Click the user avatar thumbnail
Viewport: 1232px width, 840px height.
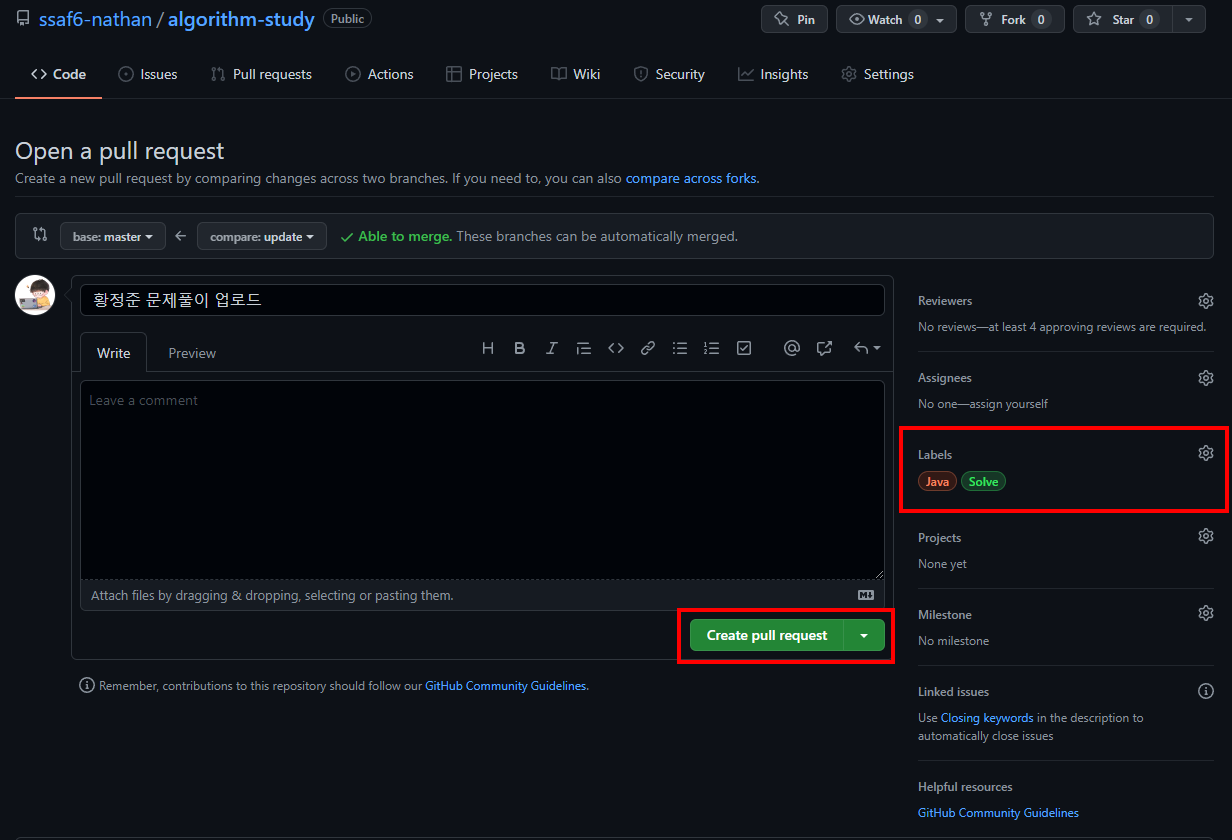point(35,295)
